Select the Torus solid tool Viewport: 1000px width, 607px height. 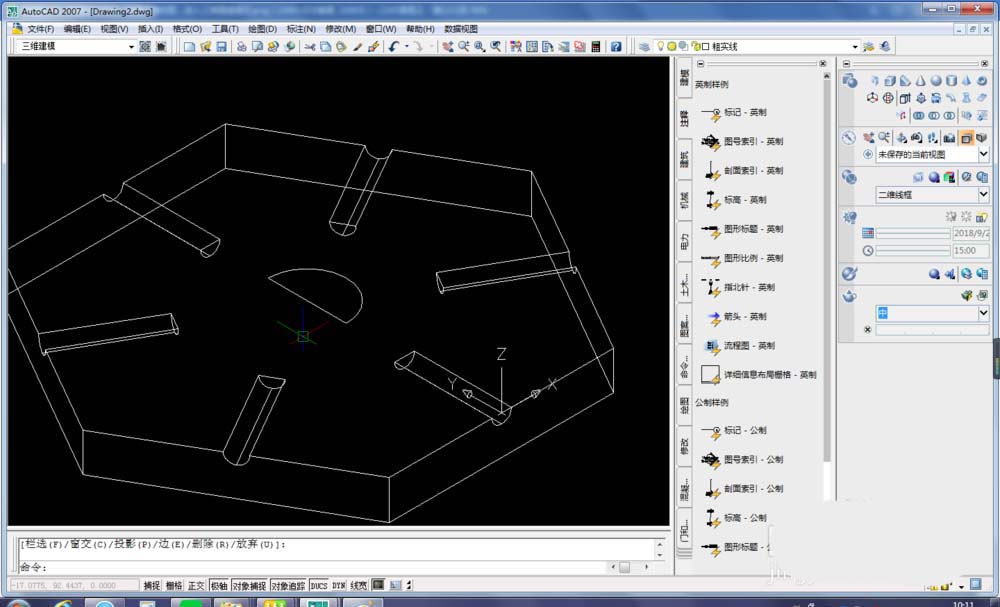(982, 81)
